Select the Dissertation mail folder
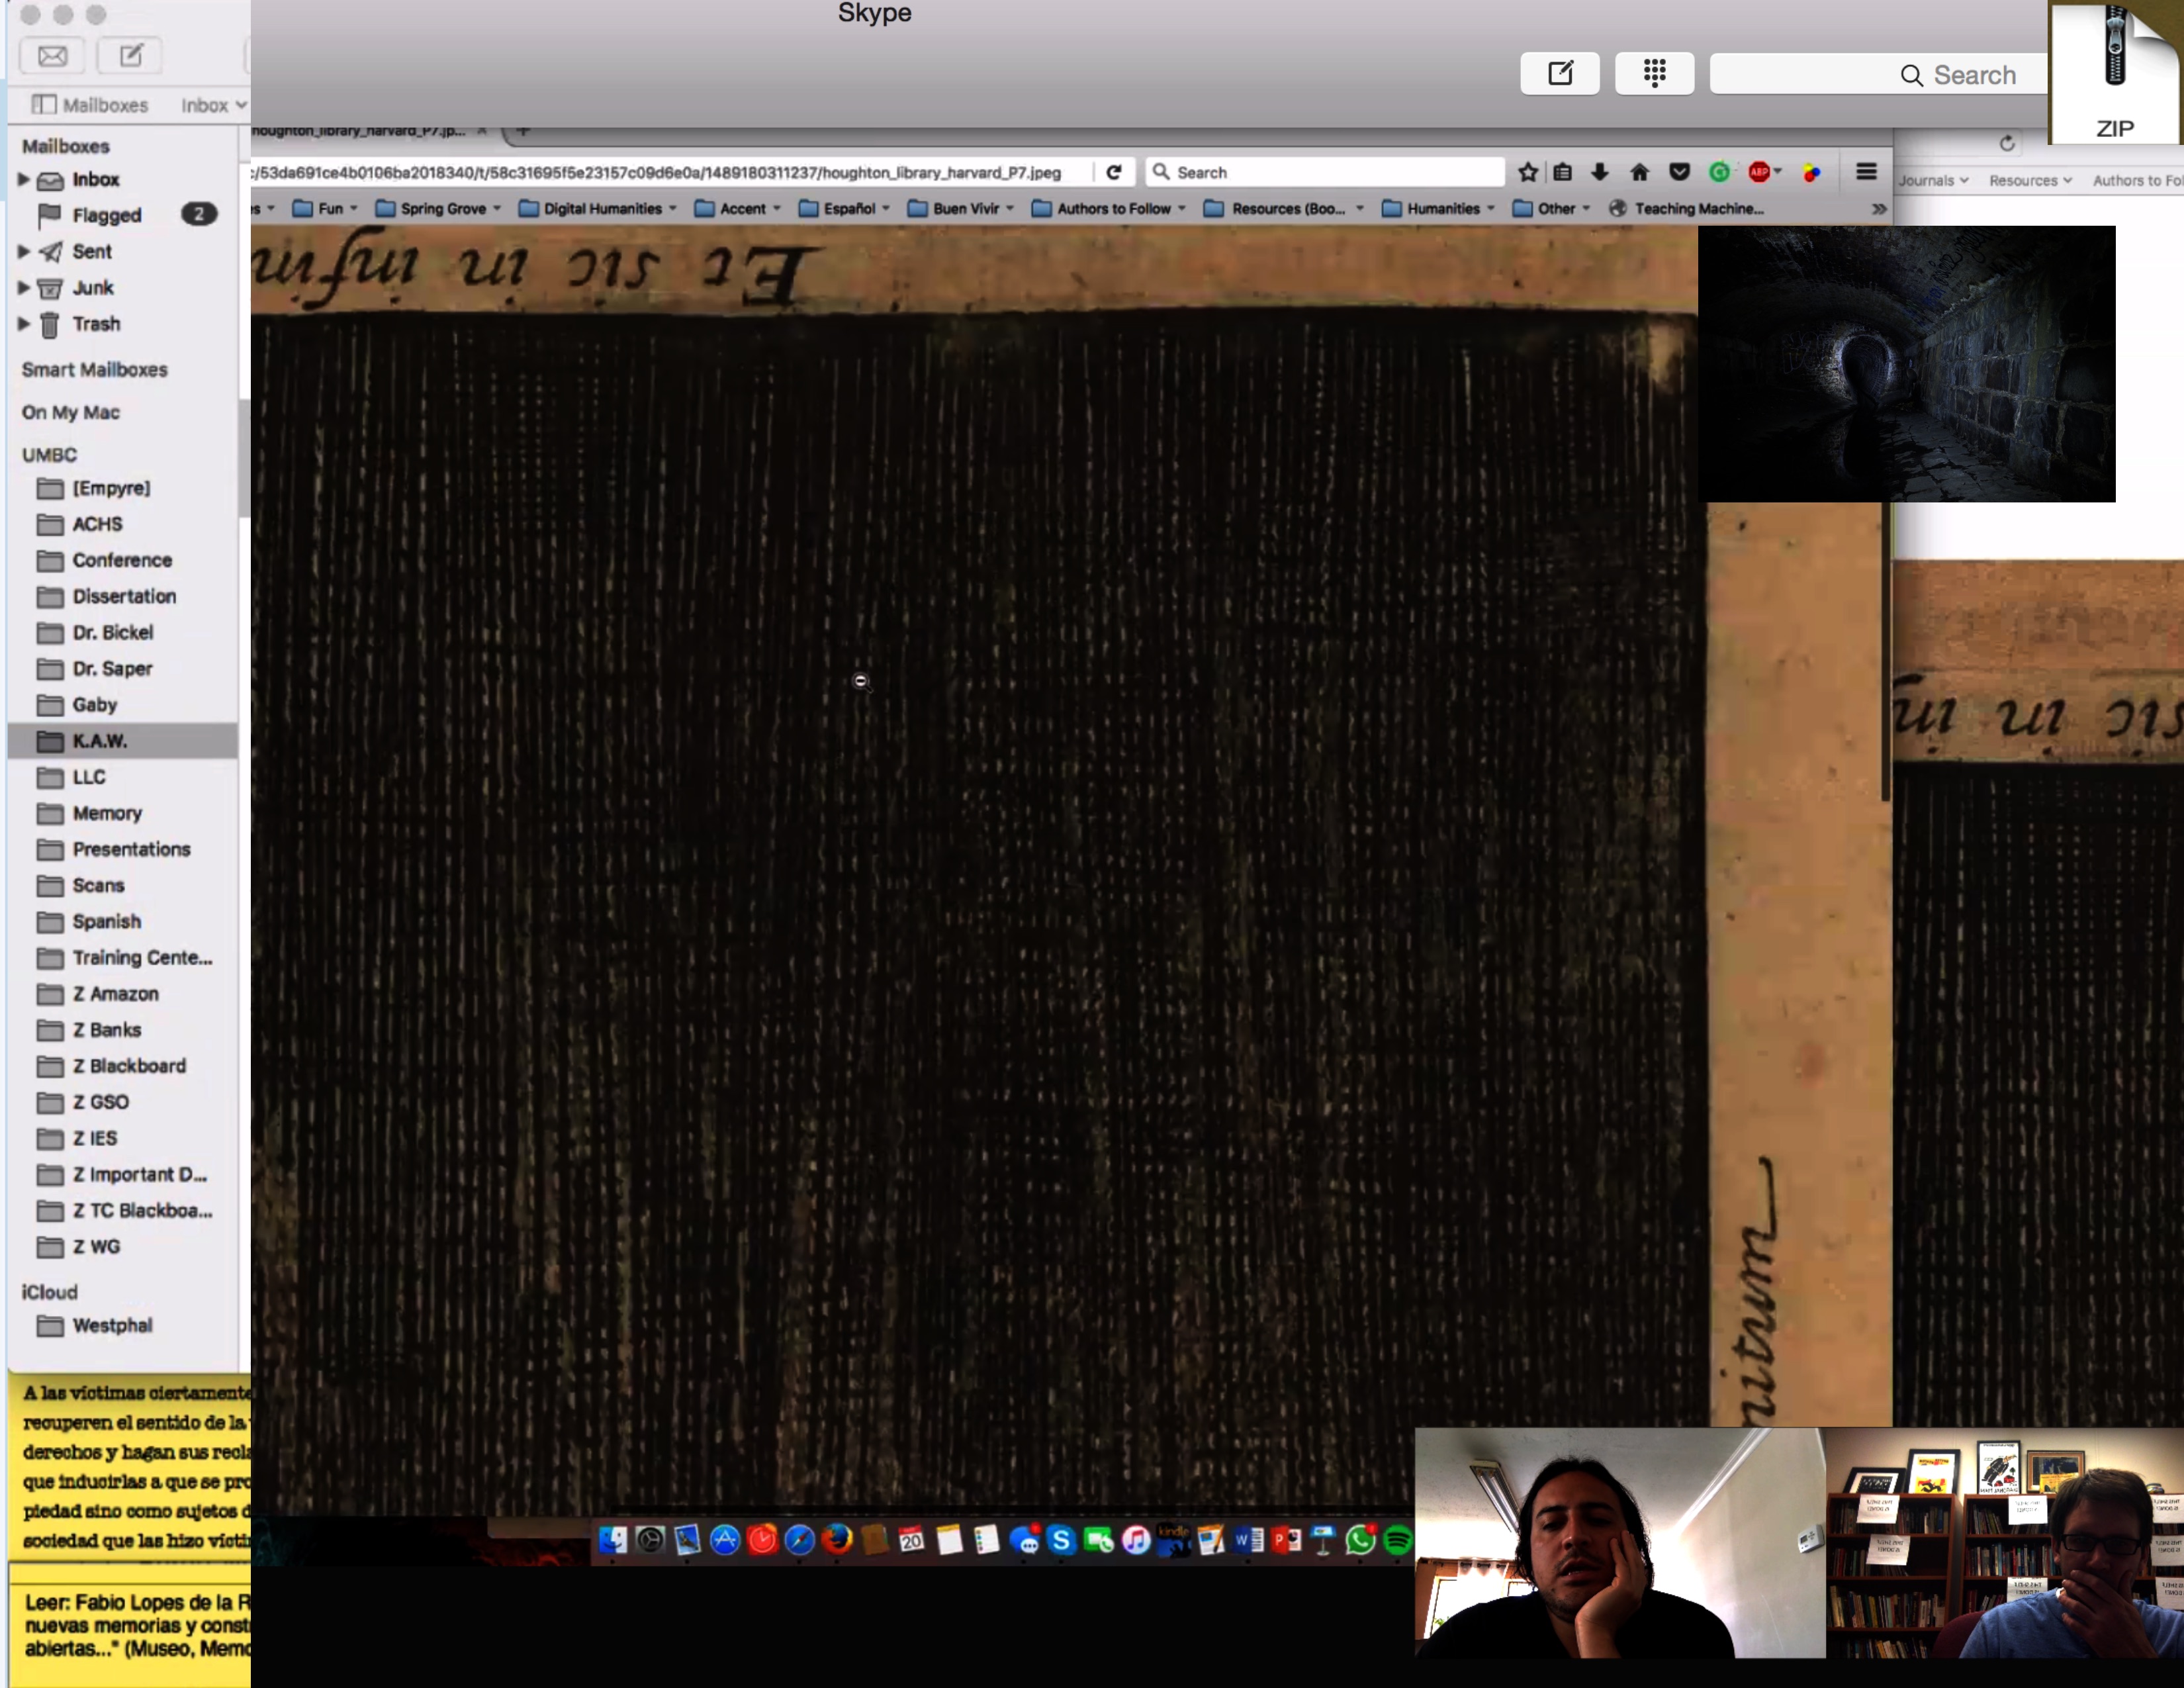This screenshot has width=2184, height=1688. [x=123, y=596]
